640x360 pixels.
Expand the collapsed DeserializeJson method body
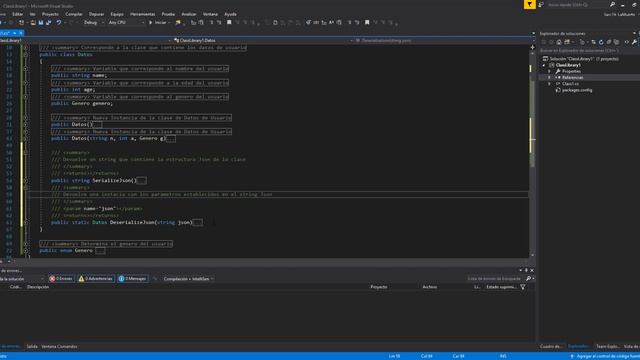[198, 222]
